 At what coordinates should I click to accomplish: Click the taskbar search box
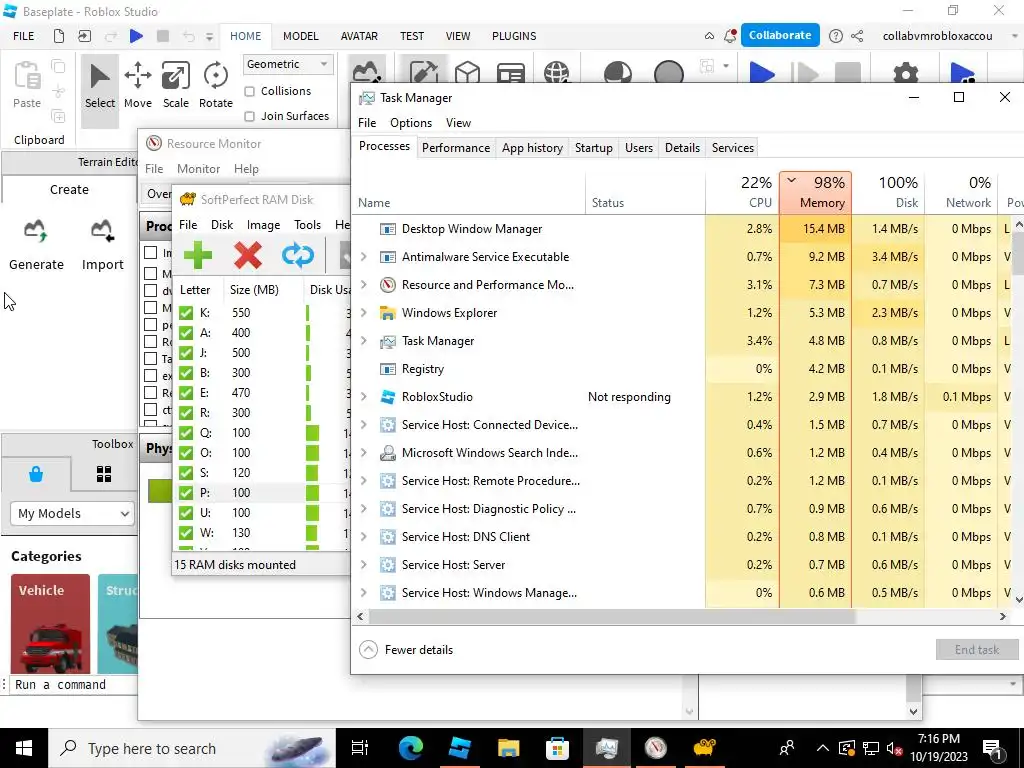pos(192,748)
